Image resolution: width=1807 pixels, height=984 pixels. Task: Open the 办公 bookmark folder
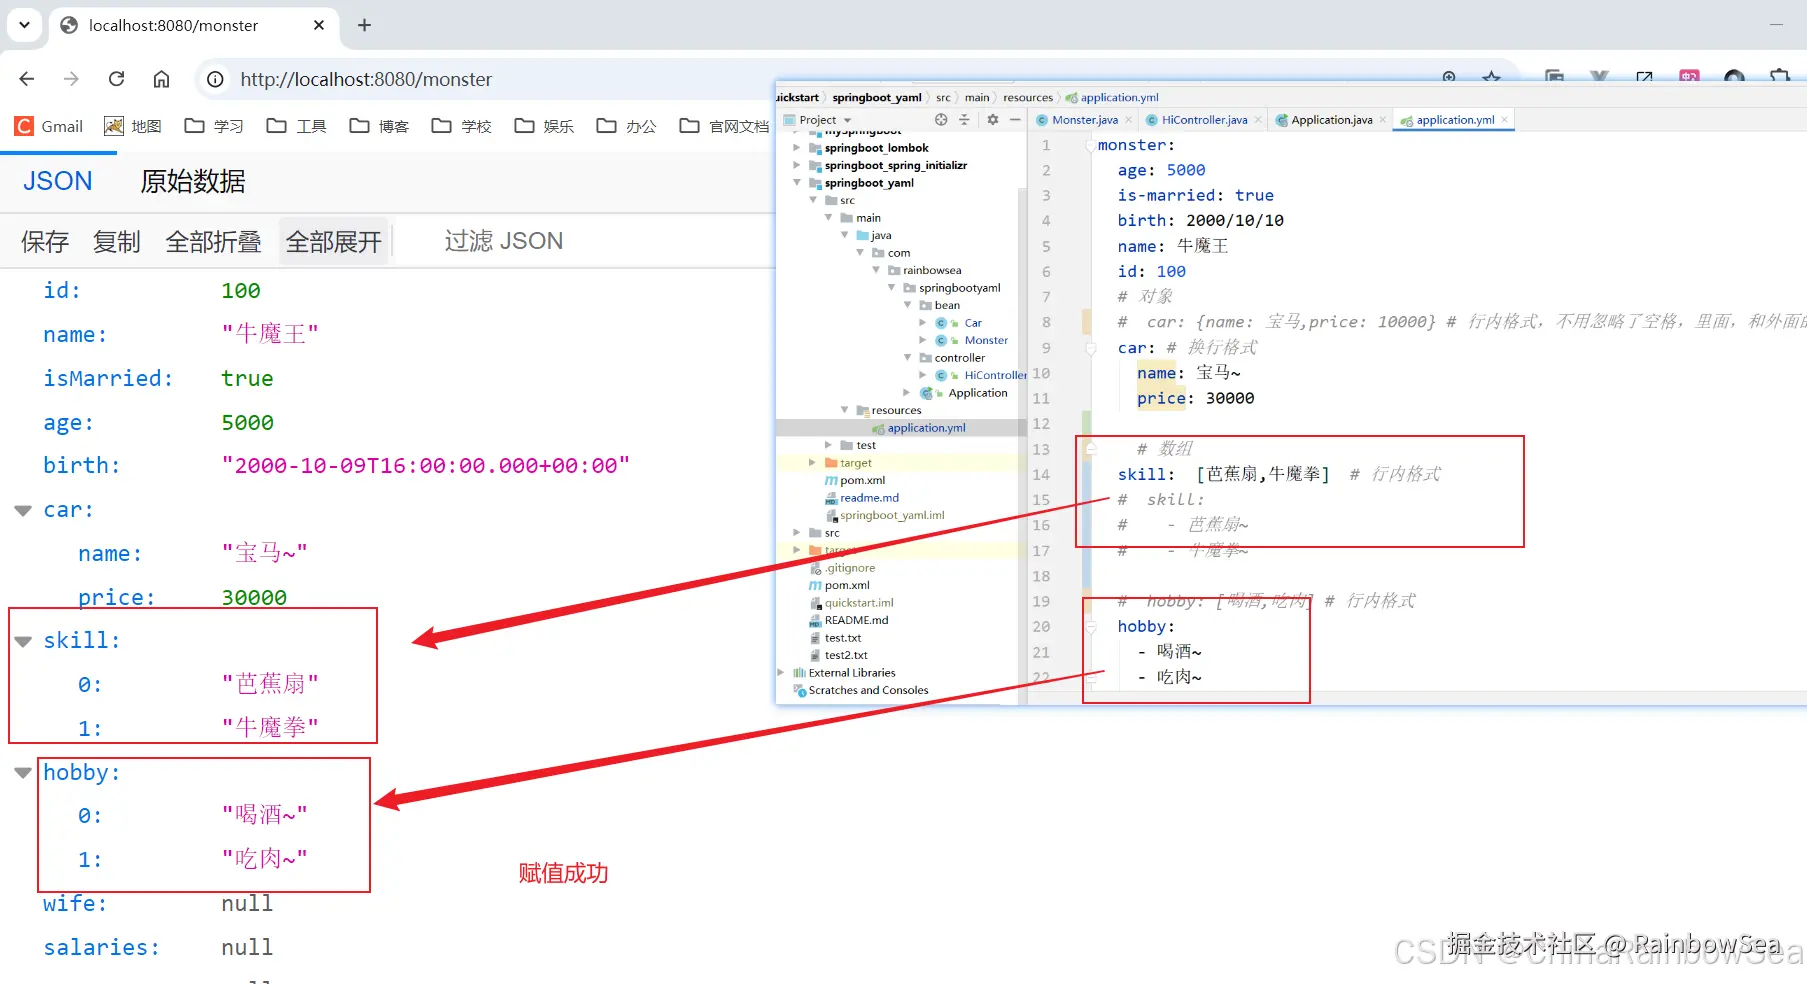pos(626,126)
